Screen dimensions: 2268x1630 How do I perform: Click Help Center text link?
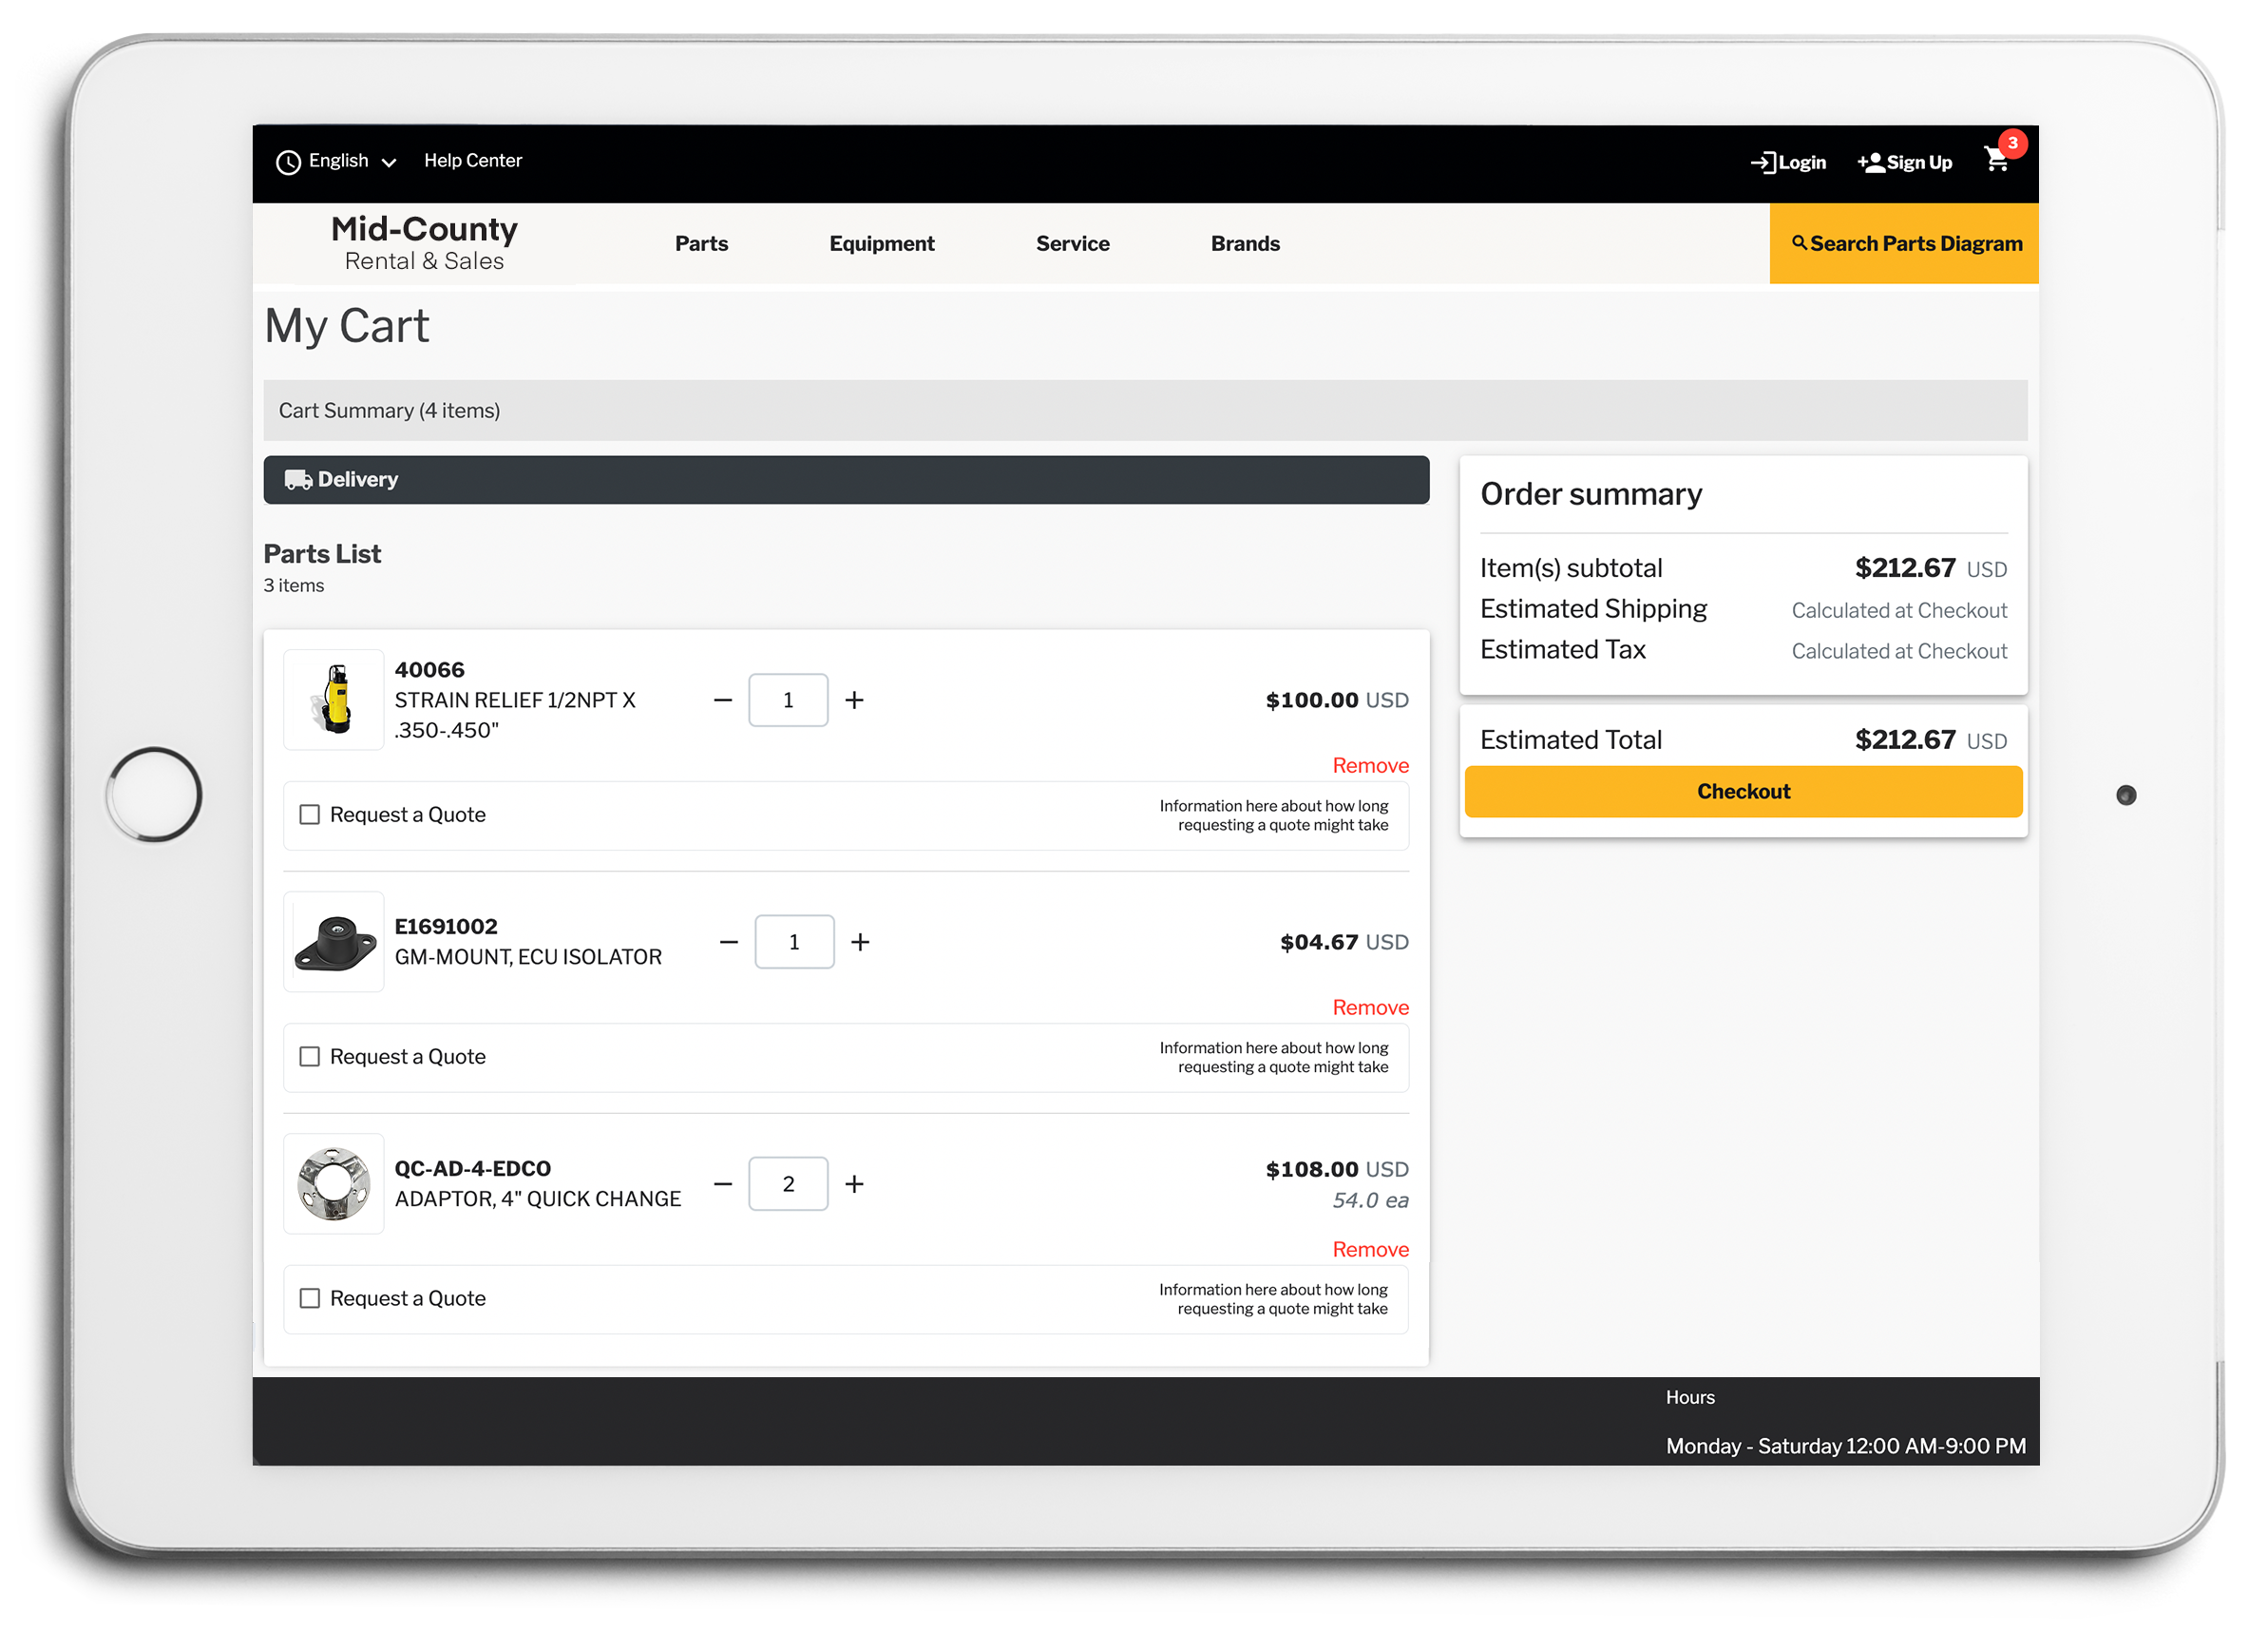(474, 161)
